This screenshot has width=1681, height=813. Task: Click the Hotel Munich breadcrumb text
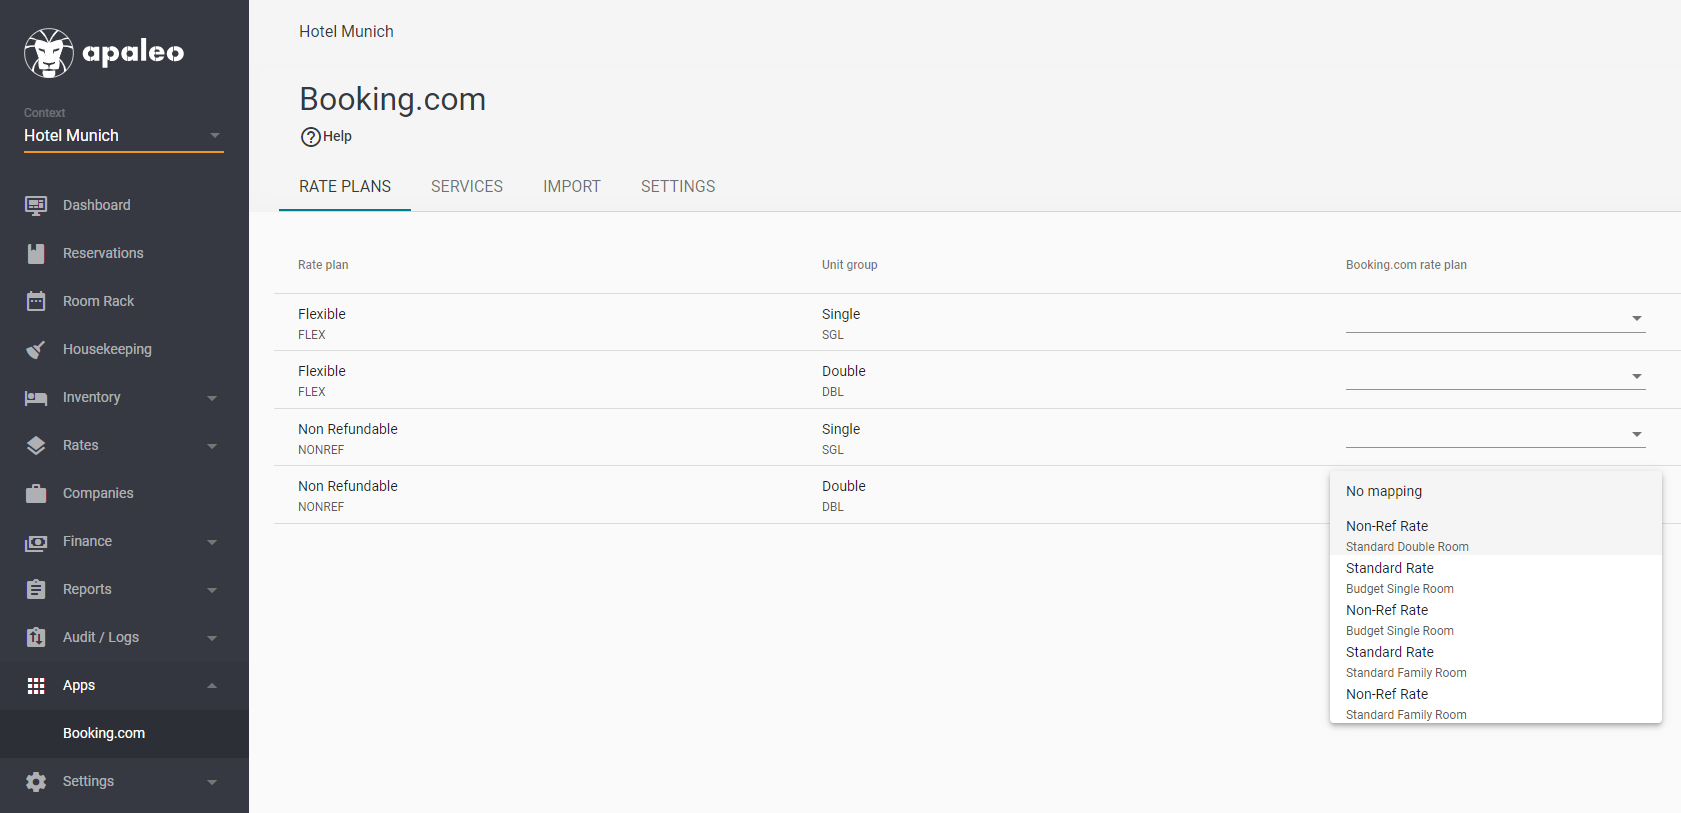coord(346,31)
